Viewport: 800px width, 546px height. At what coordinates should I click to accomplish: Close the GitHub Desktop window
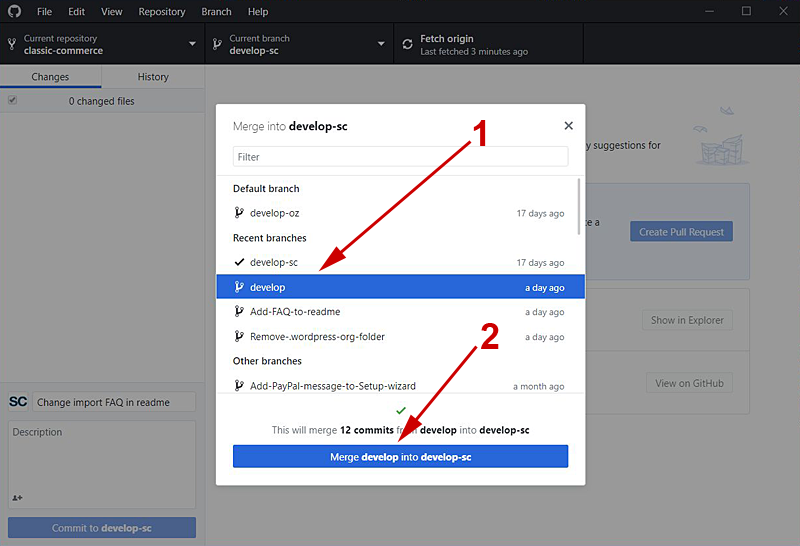tap(783, 11)
